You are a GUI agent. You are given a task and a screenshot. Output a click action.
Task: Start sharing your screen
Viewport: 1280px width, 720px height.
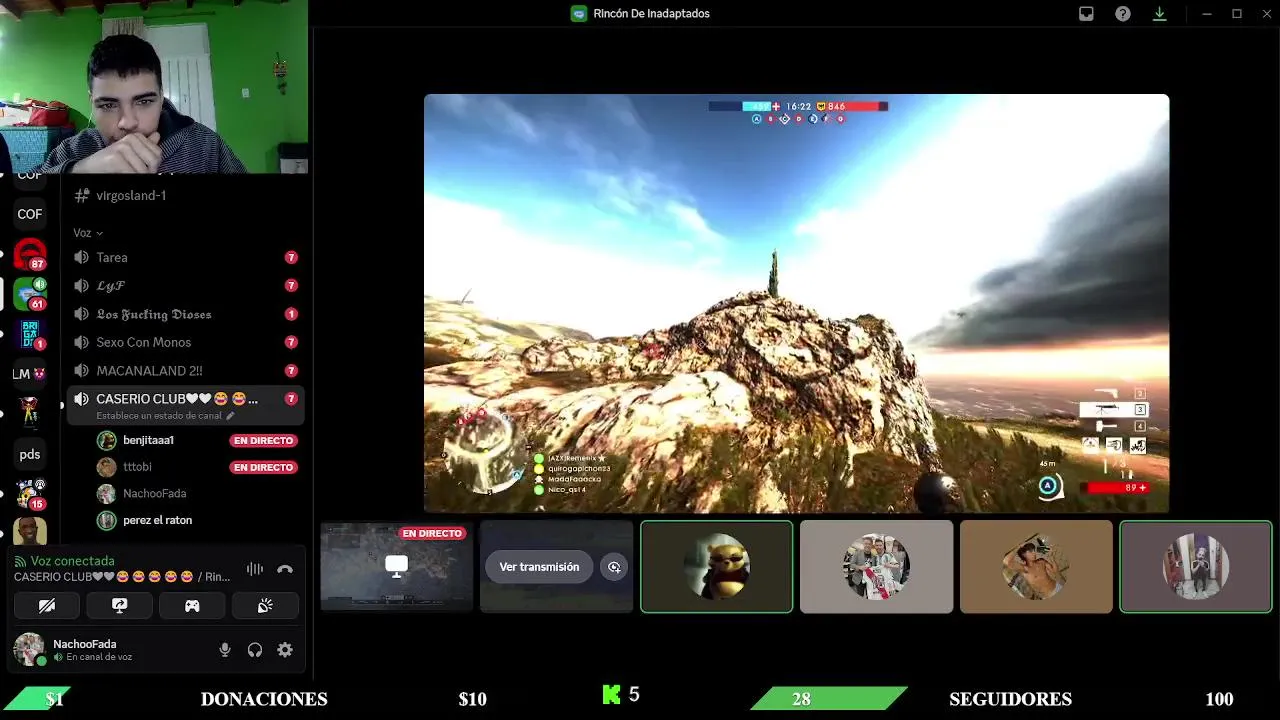pos(119,605)
